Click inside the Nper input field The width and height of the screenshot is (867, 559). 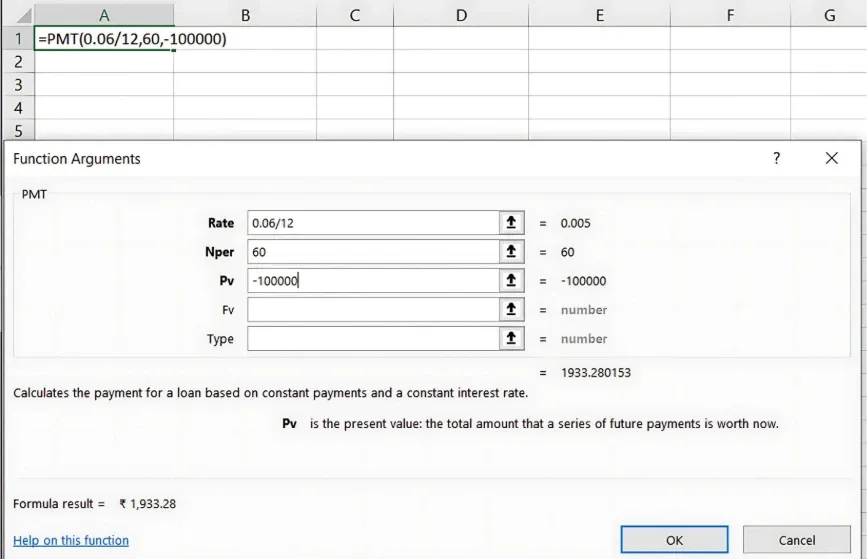pyautogui.click(x=372, y=252)
